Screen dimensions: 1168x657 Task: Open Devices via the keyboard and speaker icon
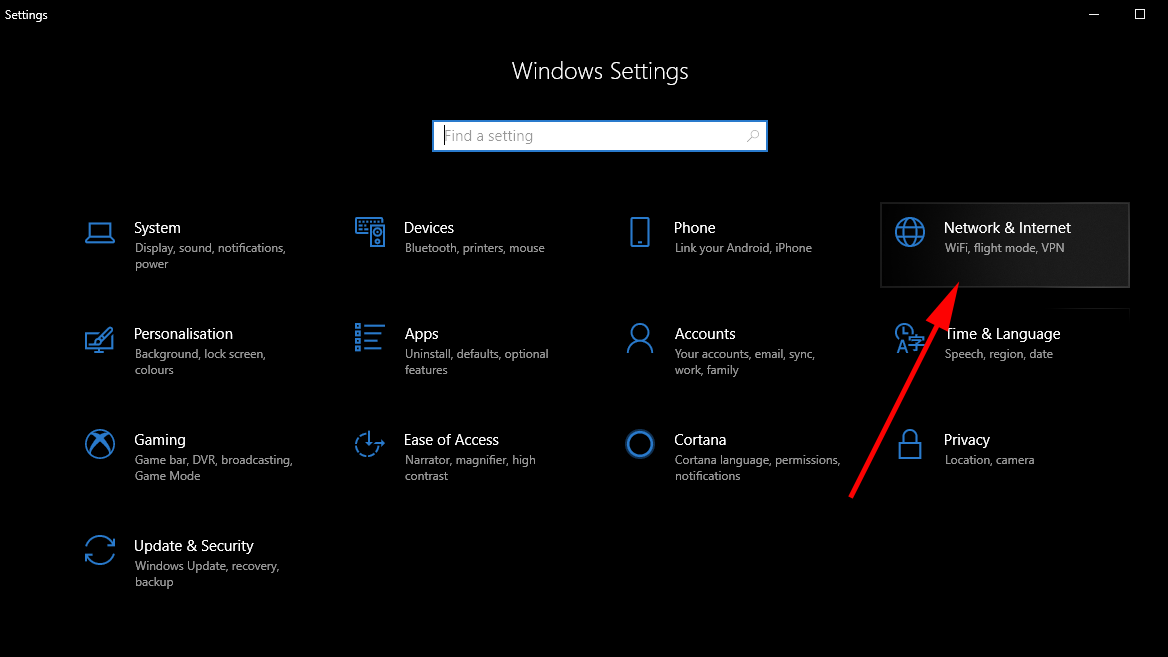370,232
